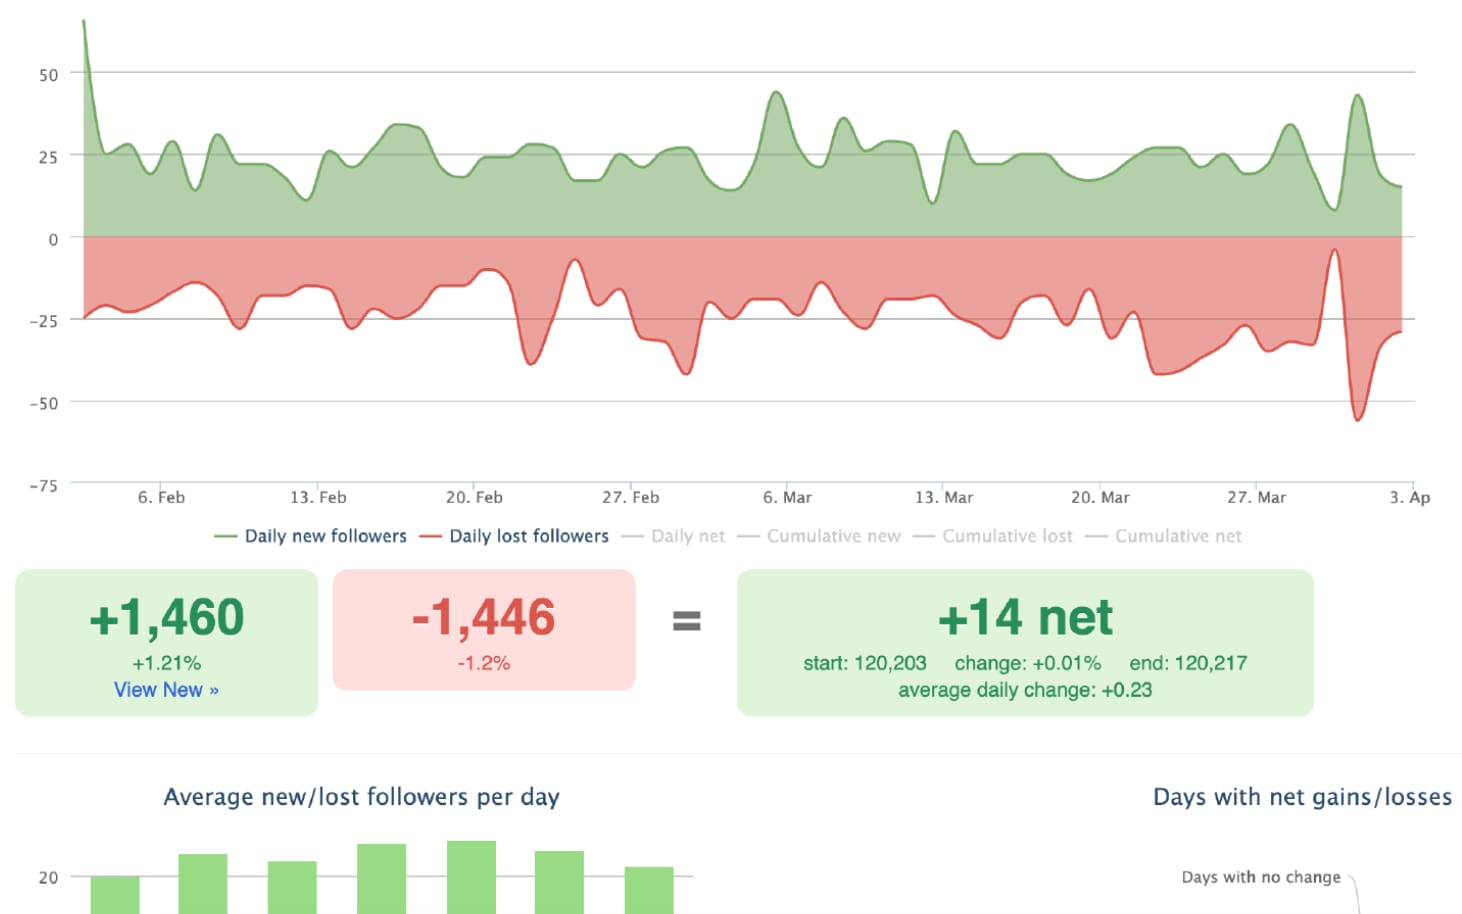Image resolution: width=1462 pixels, height=914 pixels.
Task: Click the "Average new/lost followers per day" heading
Action: [362, 797]
